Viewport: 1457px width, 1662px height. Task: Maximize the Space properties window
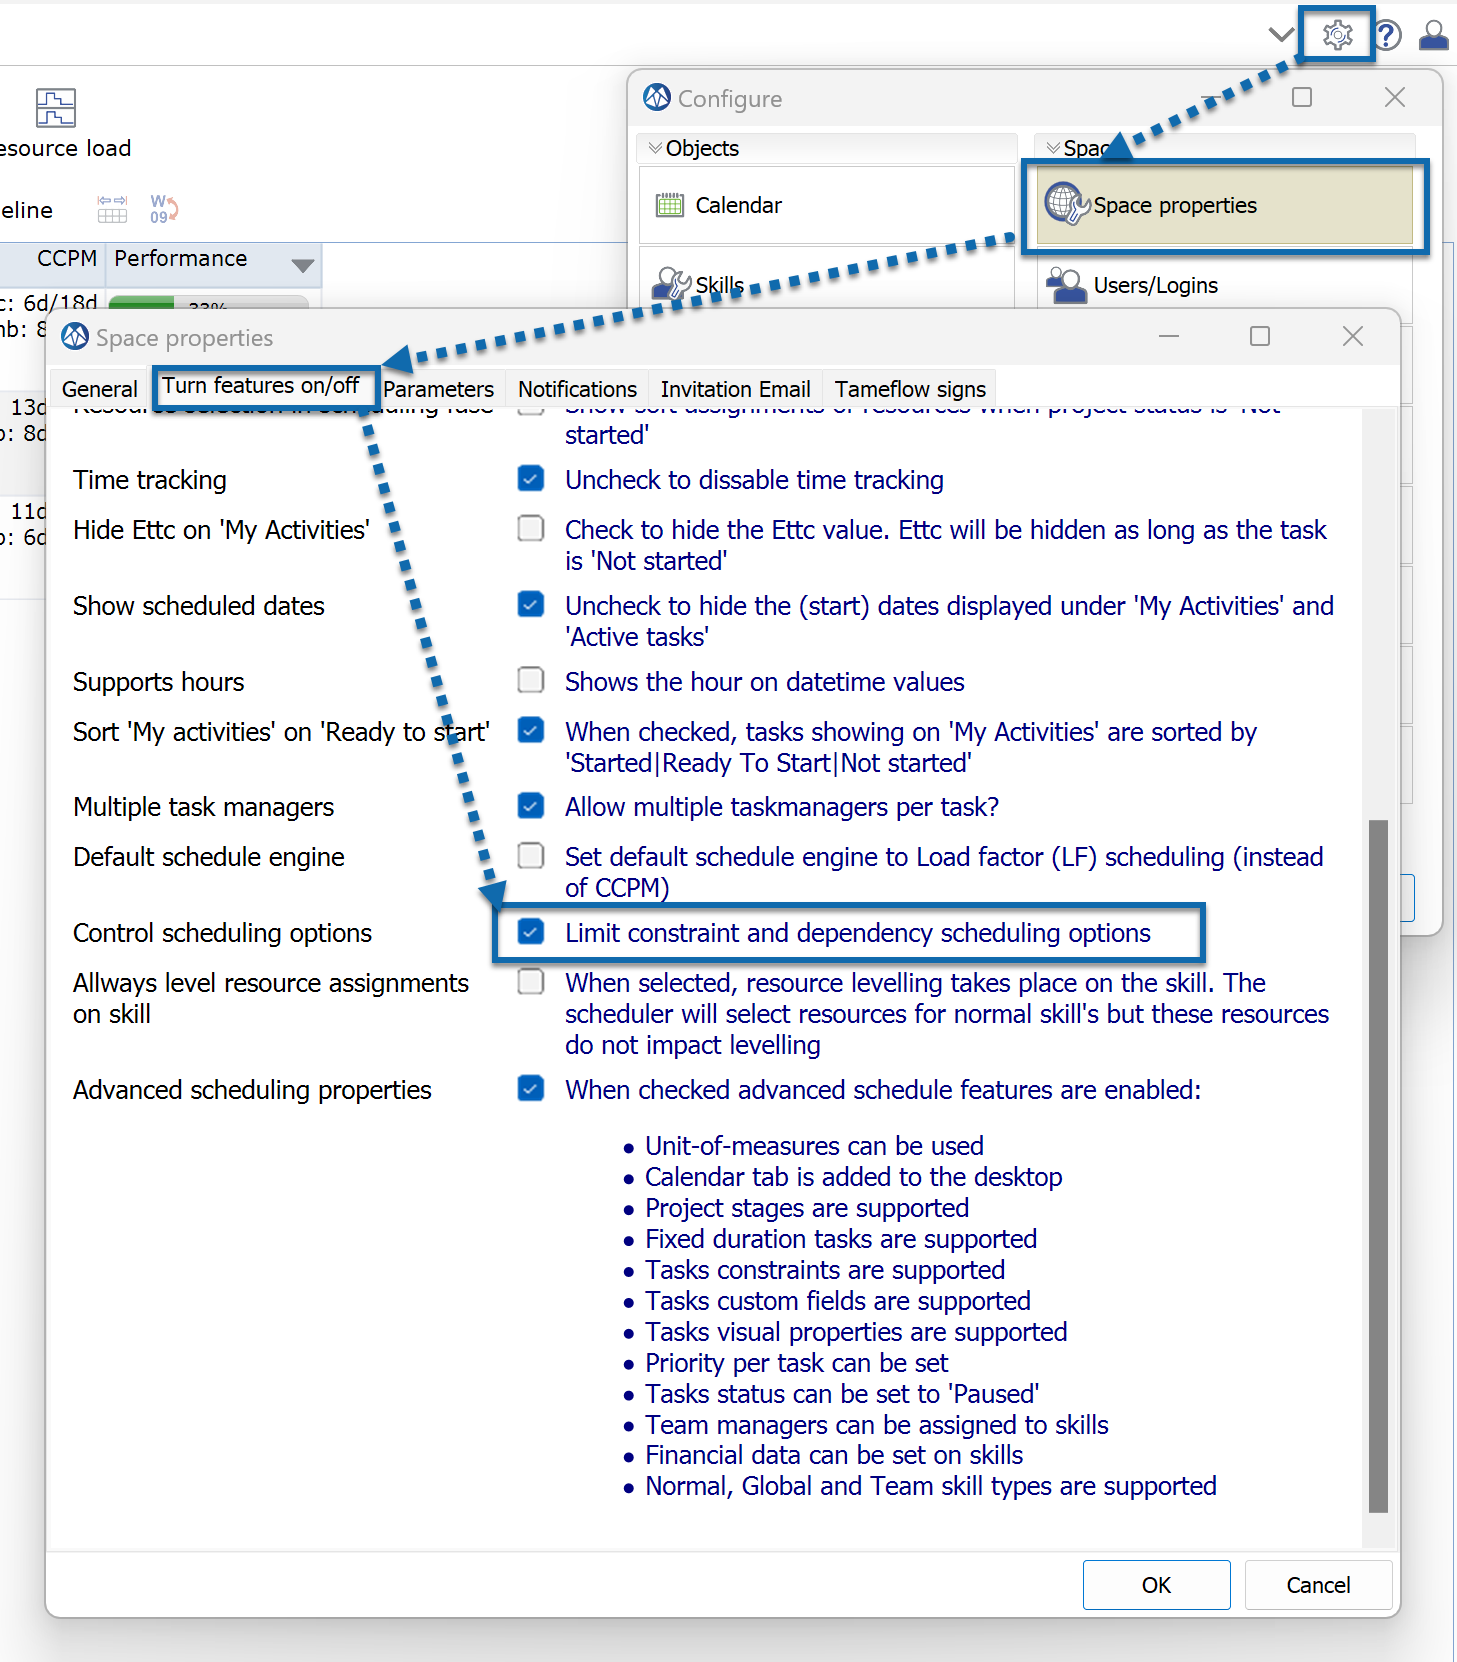click(1260, 336)
